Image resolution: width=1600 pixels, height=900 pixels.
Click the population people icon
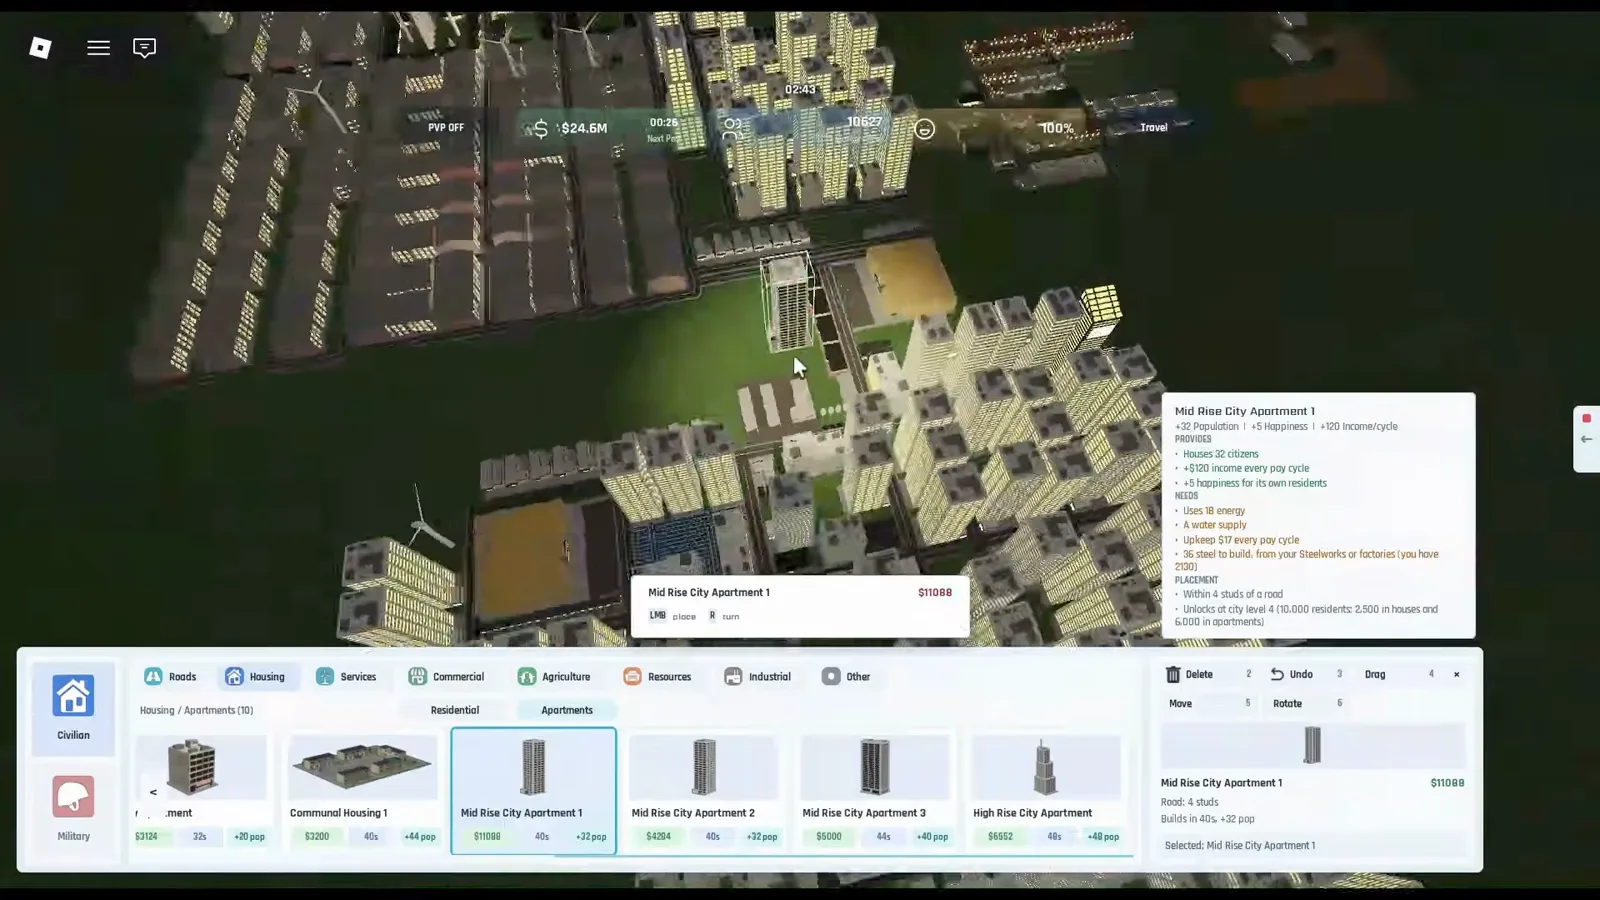coord(732,129)
